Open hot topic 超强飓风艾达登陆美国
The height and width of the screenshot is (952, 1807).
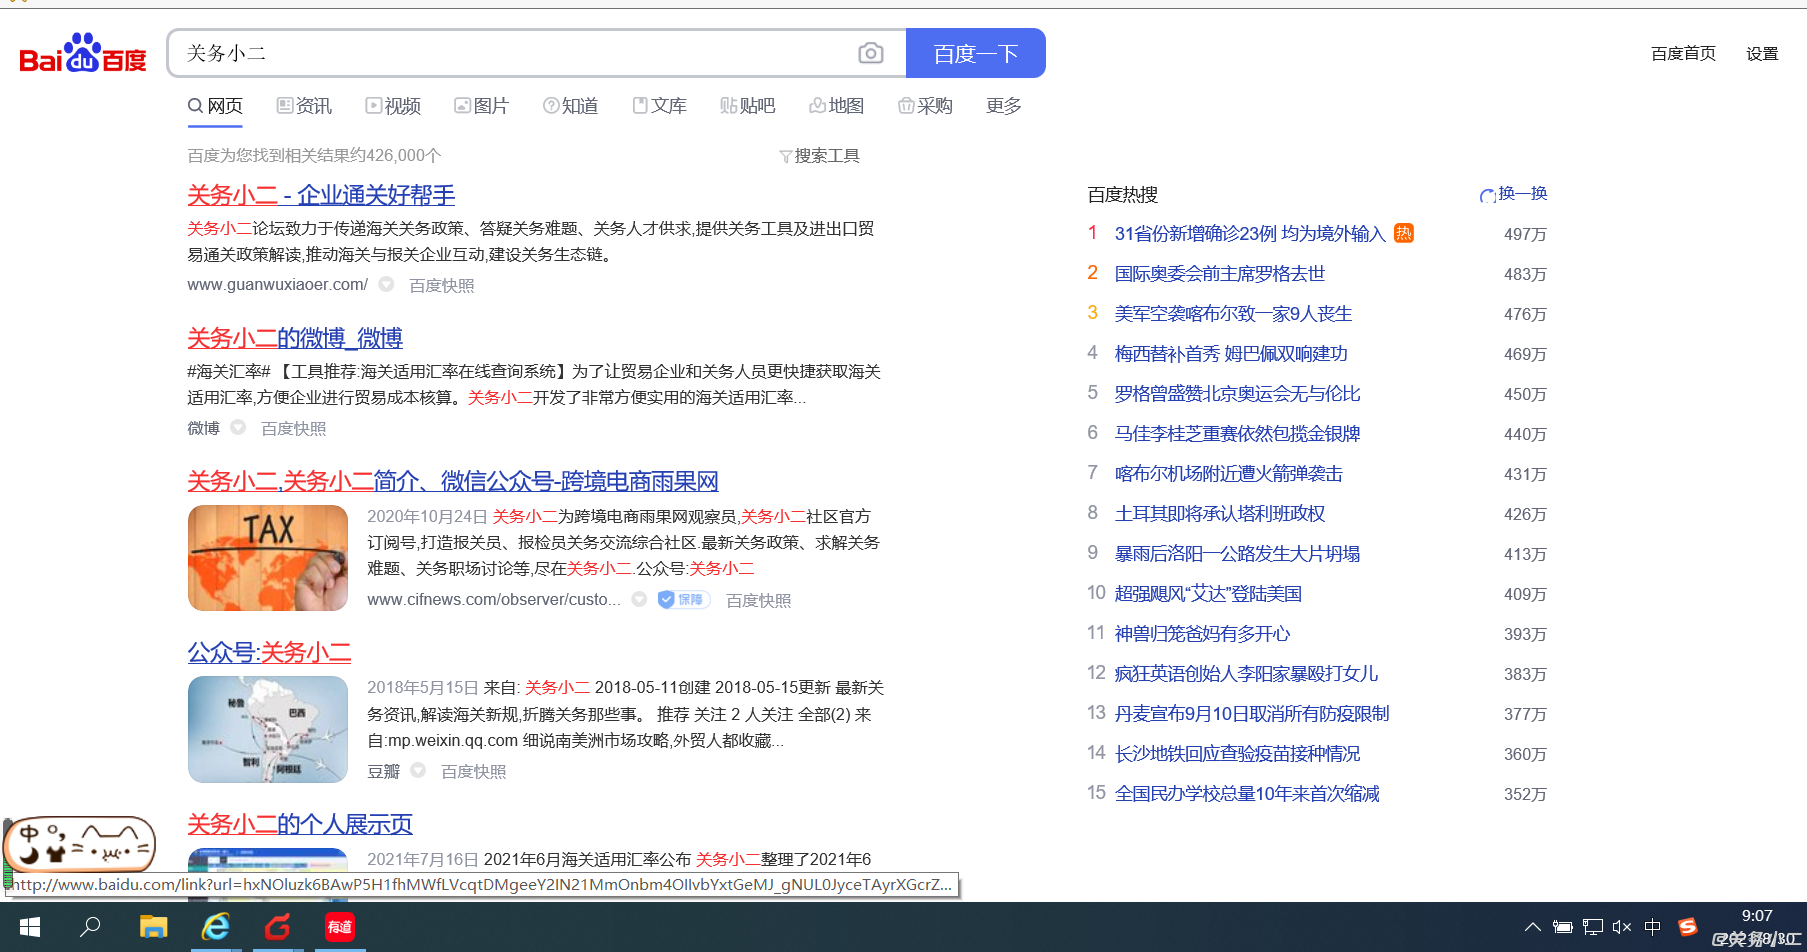pos(1208,594)
